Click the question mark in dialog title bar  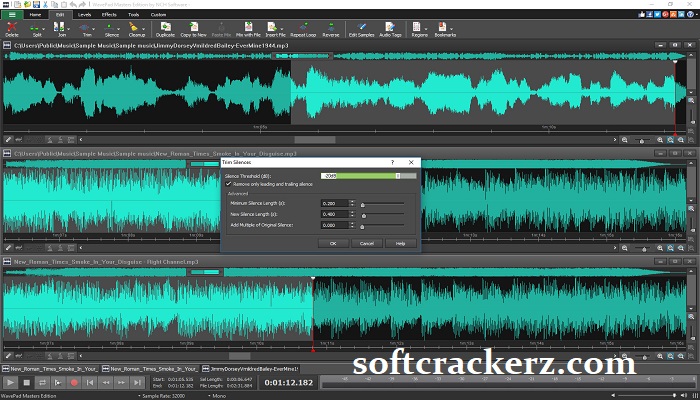392,162
